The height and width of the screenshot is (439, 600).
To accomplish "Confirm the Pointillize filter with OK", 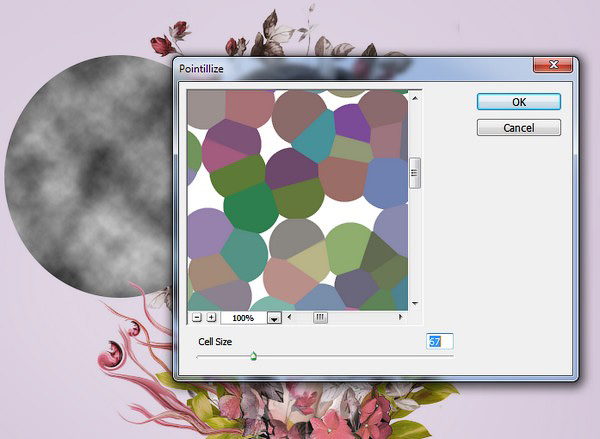I will coord(518,102).
